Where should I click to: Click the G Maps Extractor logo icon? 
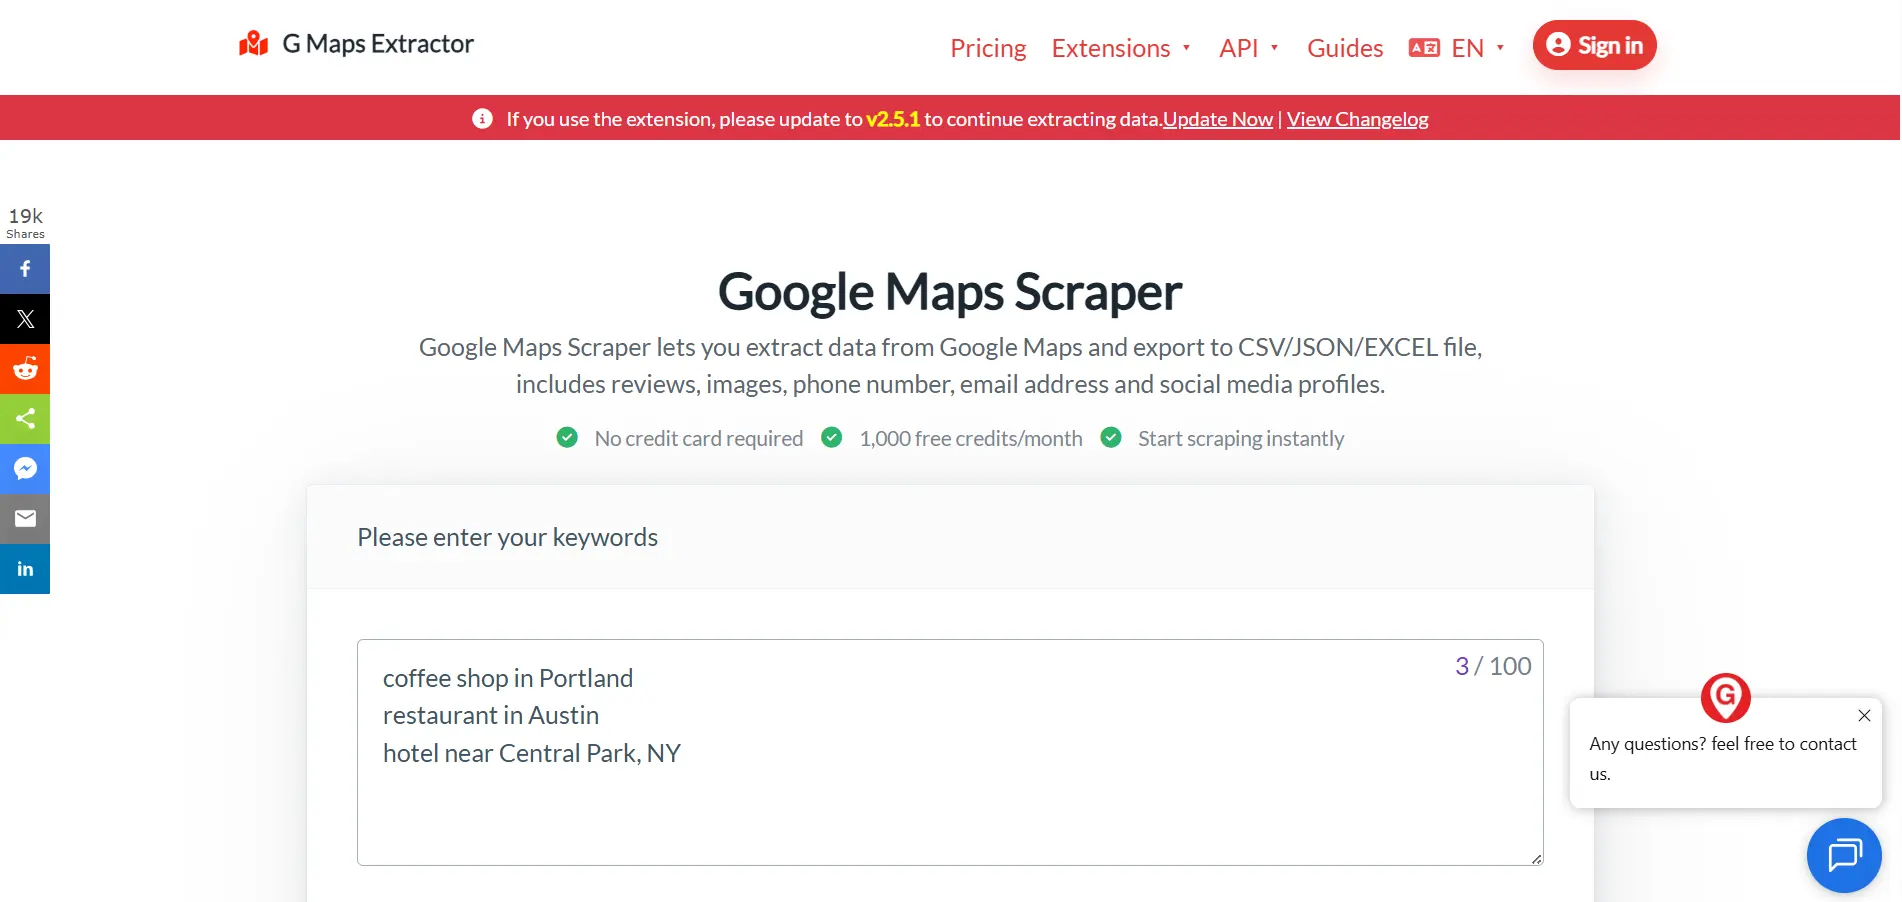[x=254, y=44]
